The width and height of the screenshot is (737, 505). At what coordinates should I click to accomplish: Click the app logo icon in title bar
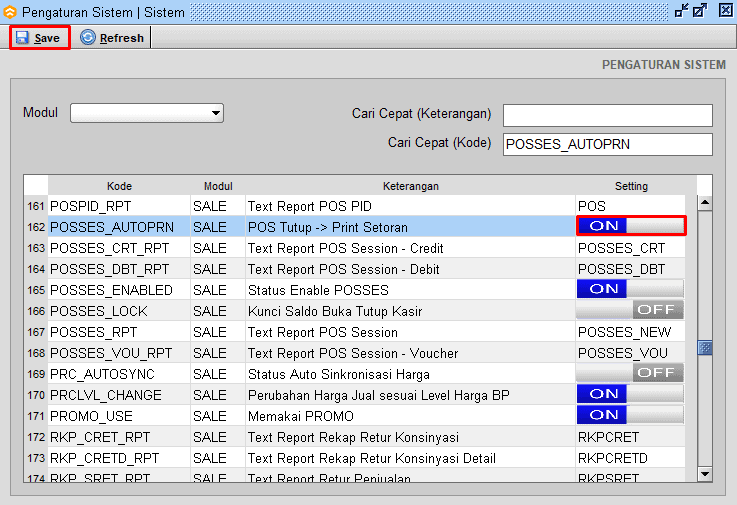click(9, 12)
